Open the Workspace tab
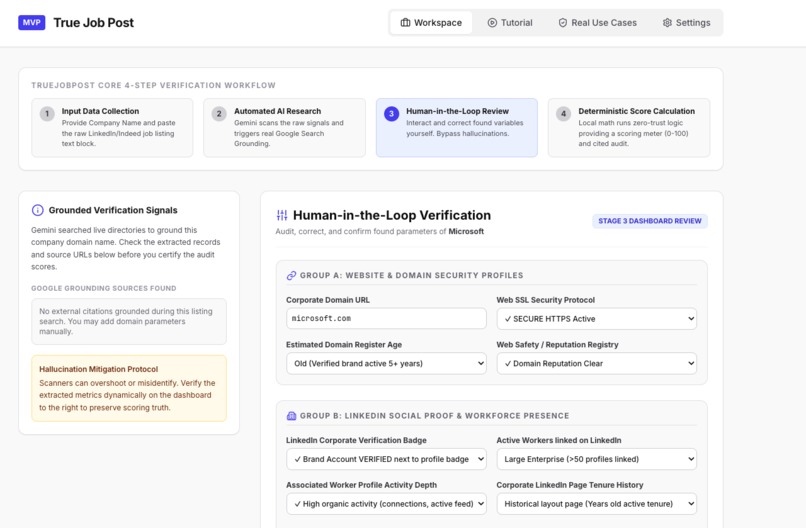Screen dimensions: 806x528 (x=431, y=23)
